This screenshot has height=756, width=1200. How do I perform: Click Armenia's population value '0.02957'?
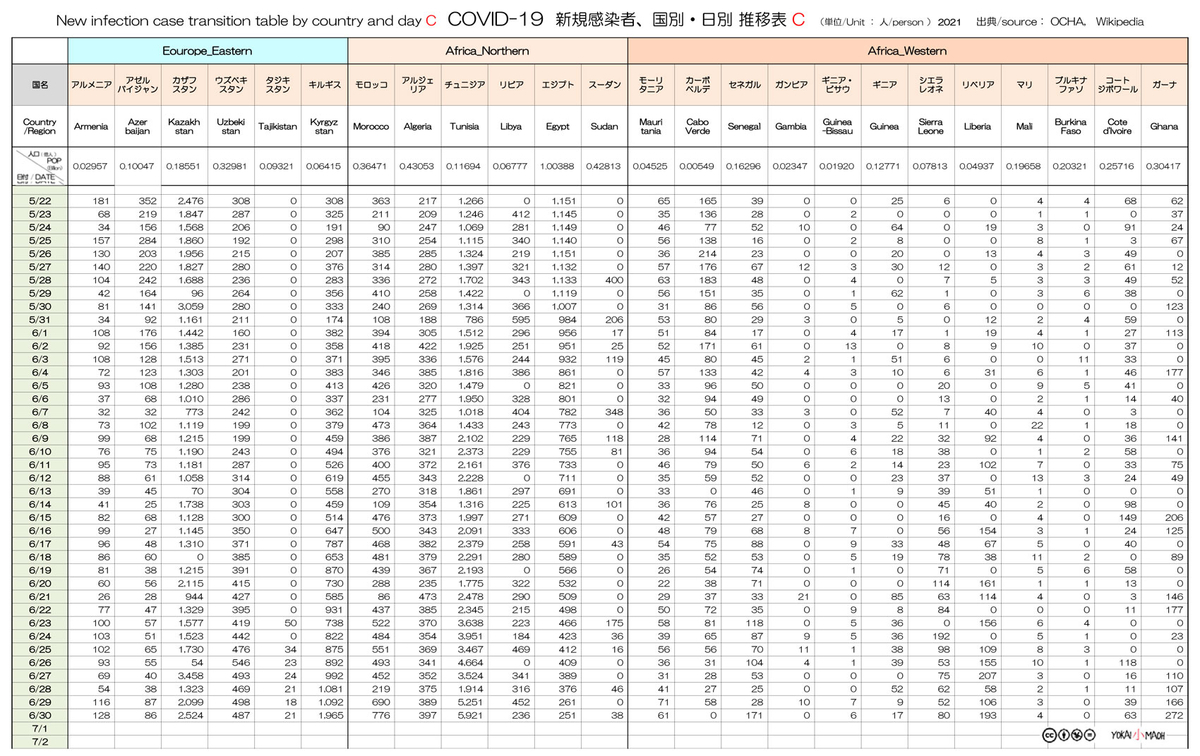pos(92,165)
